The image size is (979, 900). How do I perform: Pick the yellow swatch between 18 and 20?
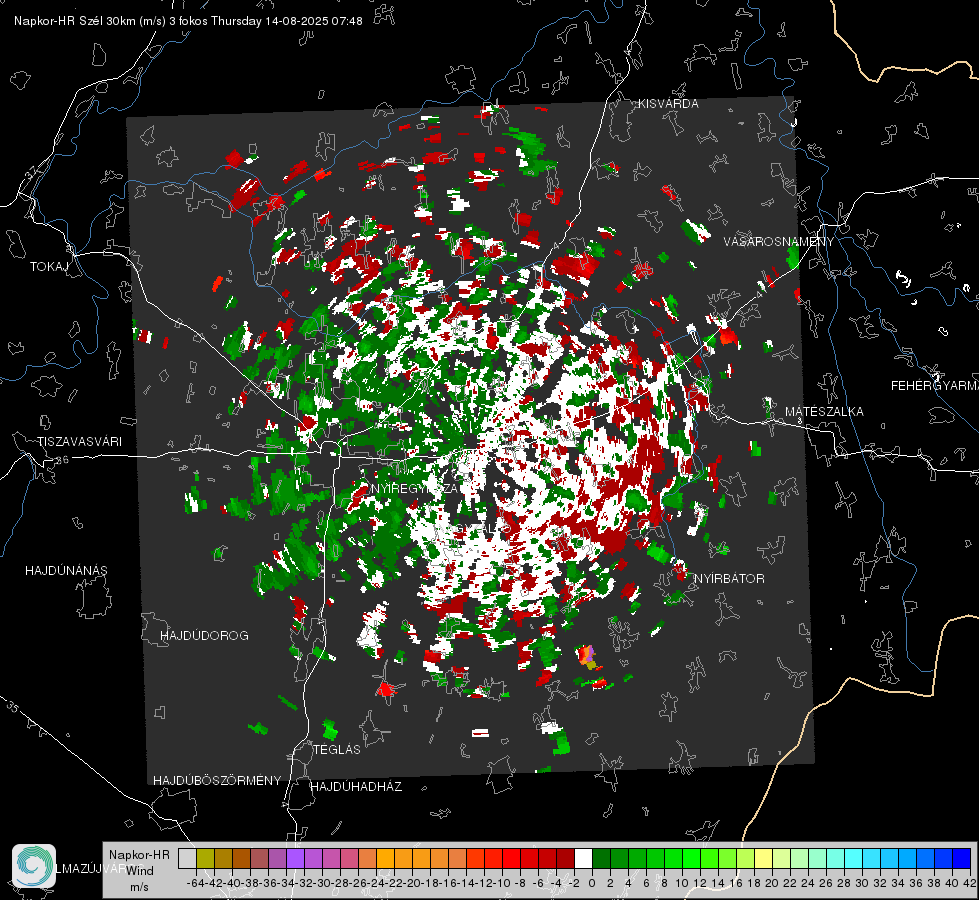click(763, 859)
